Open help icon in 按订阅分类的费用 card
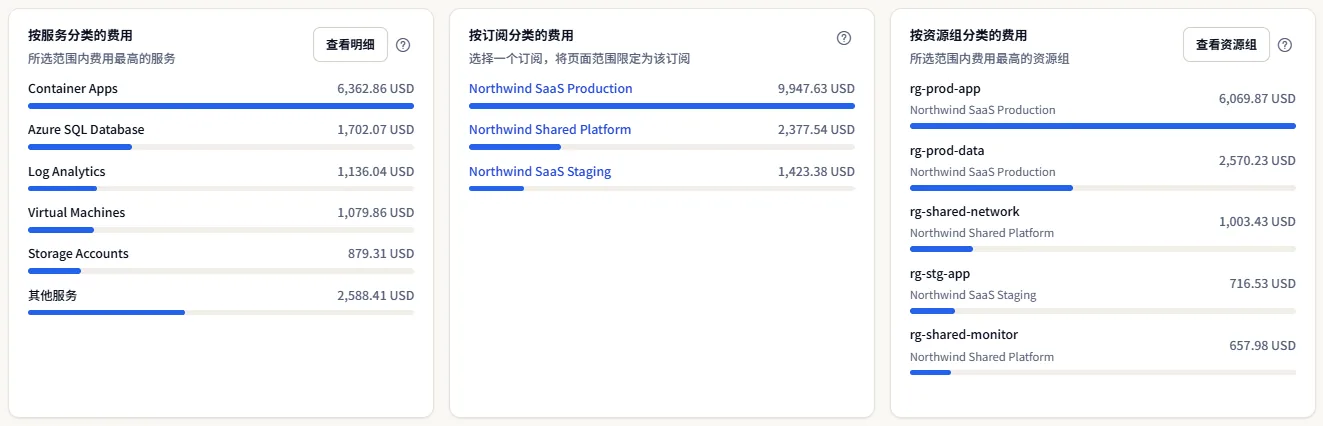The height and width of the screenshot is (426, 1323). click(844, 38)
